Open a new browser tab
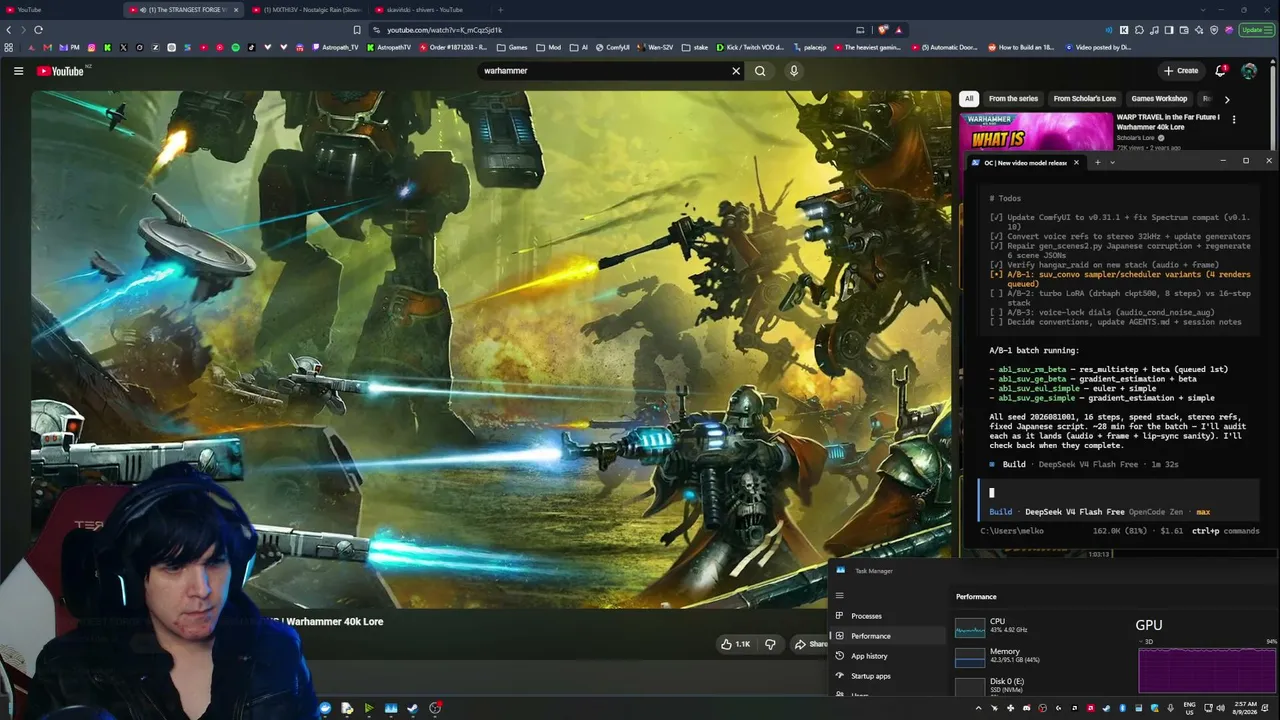The image size is (1280, 720). [500, 10]
